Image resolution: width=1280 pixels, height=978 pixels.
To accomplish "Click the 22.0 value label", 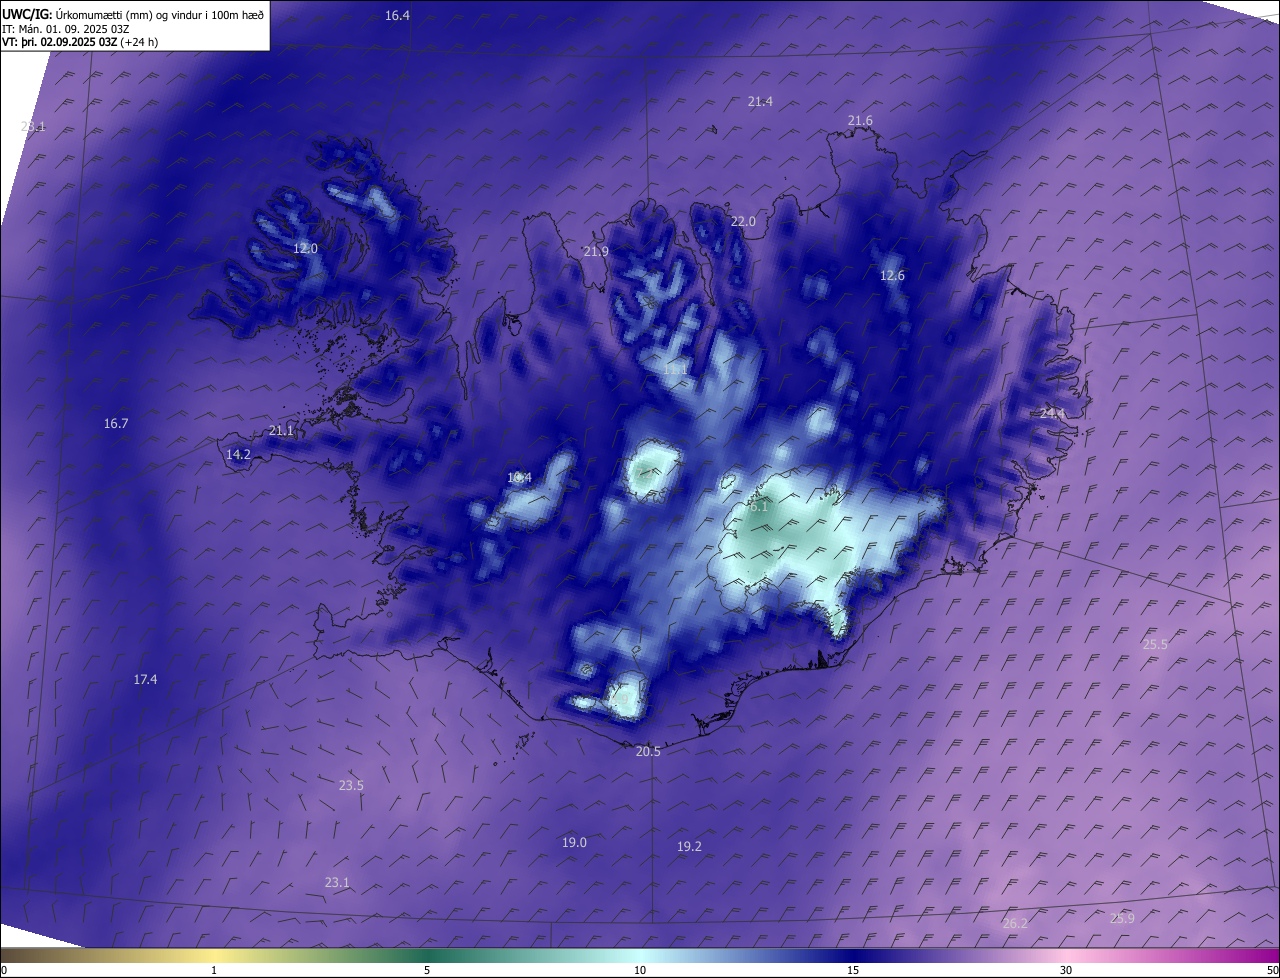I will 743,222.
